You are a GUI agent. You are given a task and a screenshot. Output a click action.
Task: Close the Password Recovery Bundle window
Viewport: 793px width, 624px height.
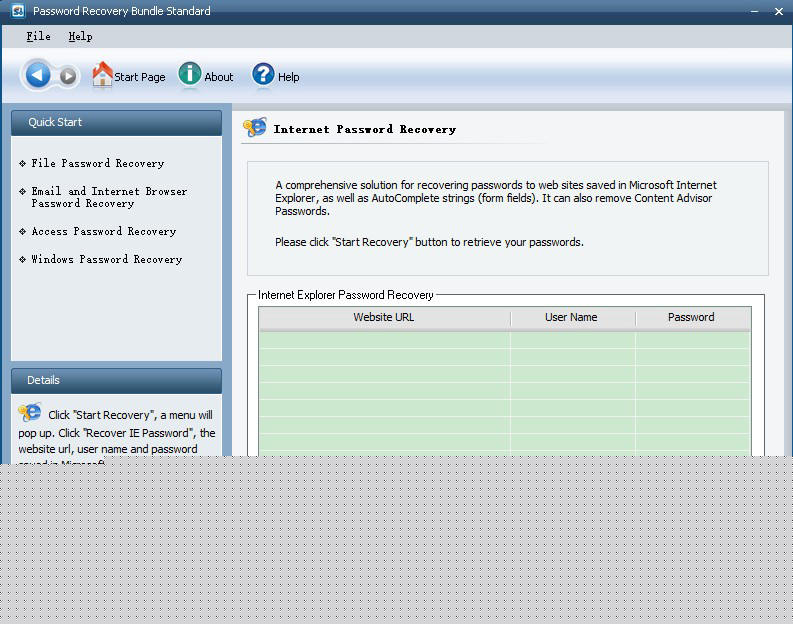coord(779,11)
